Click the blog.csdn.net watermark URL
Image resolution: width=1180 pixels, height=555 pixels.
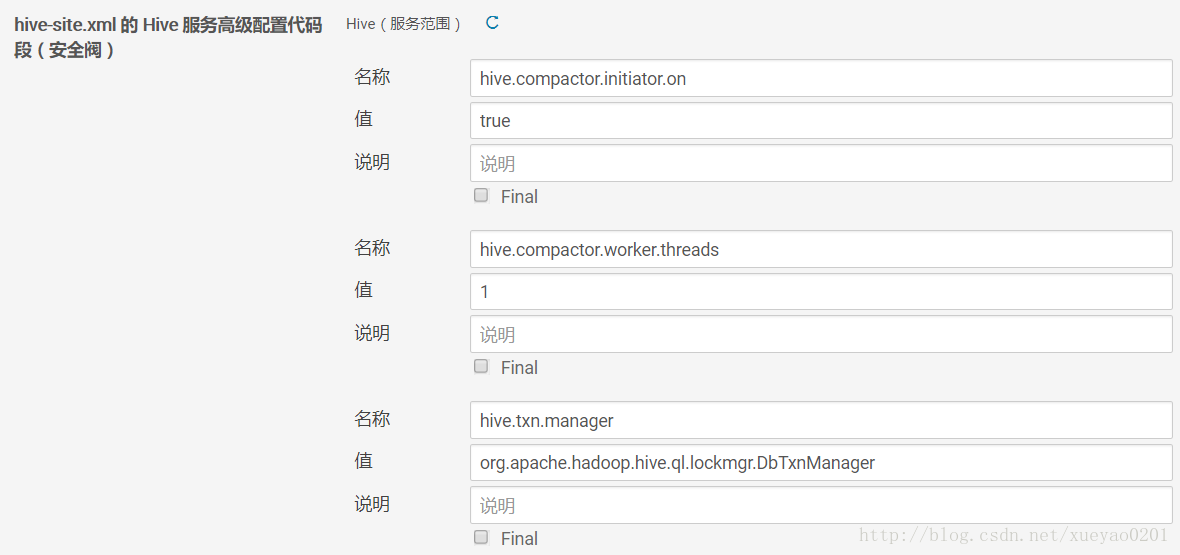(1013, 536)
